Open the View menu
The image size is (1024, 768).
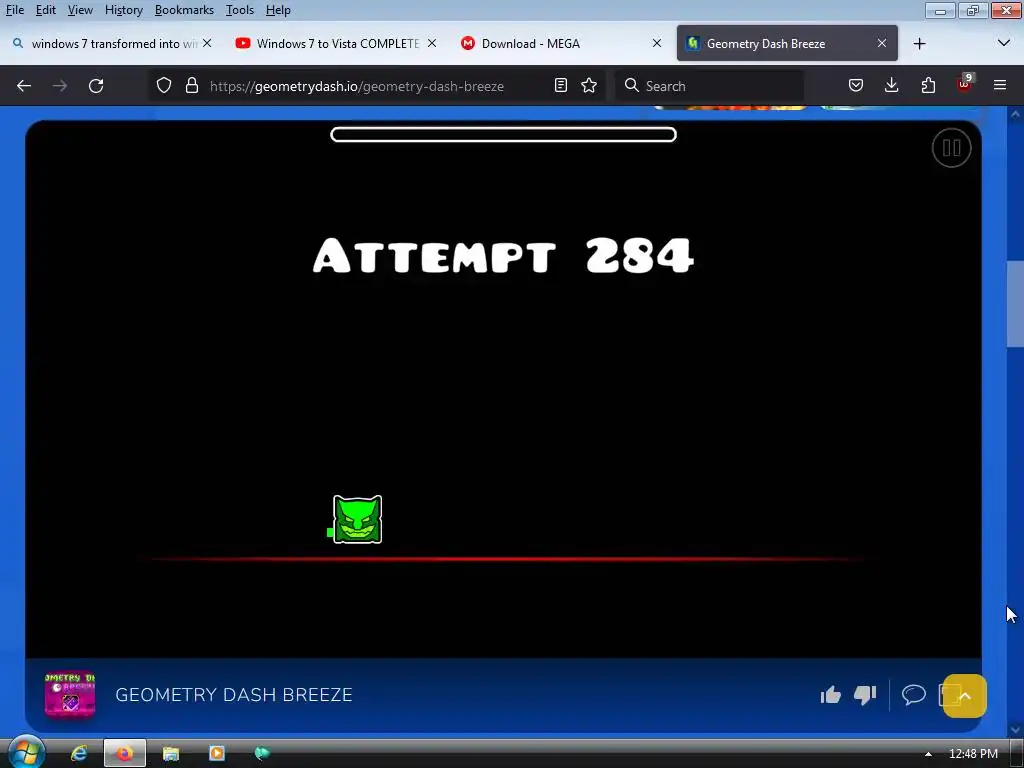(80, 10)
